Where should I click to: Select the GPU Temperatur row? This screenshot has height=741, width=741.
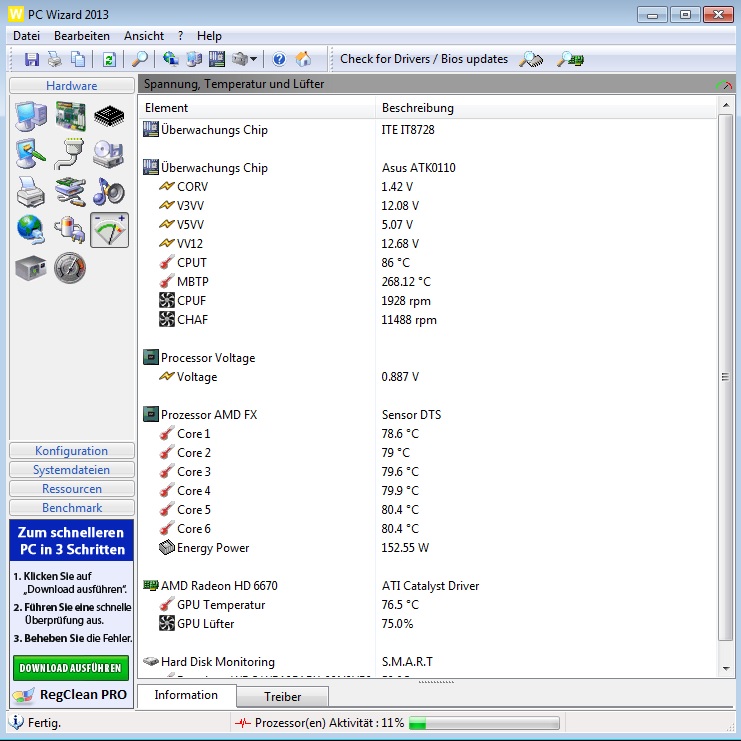pyautogui.click(x=428, y=605)
